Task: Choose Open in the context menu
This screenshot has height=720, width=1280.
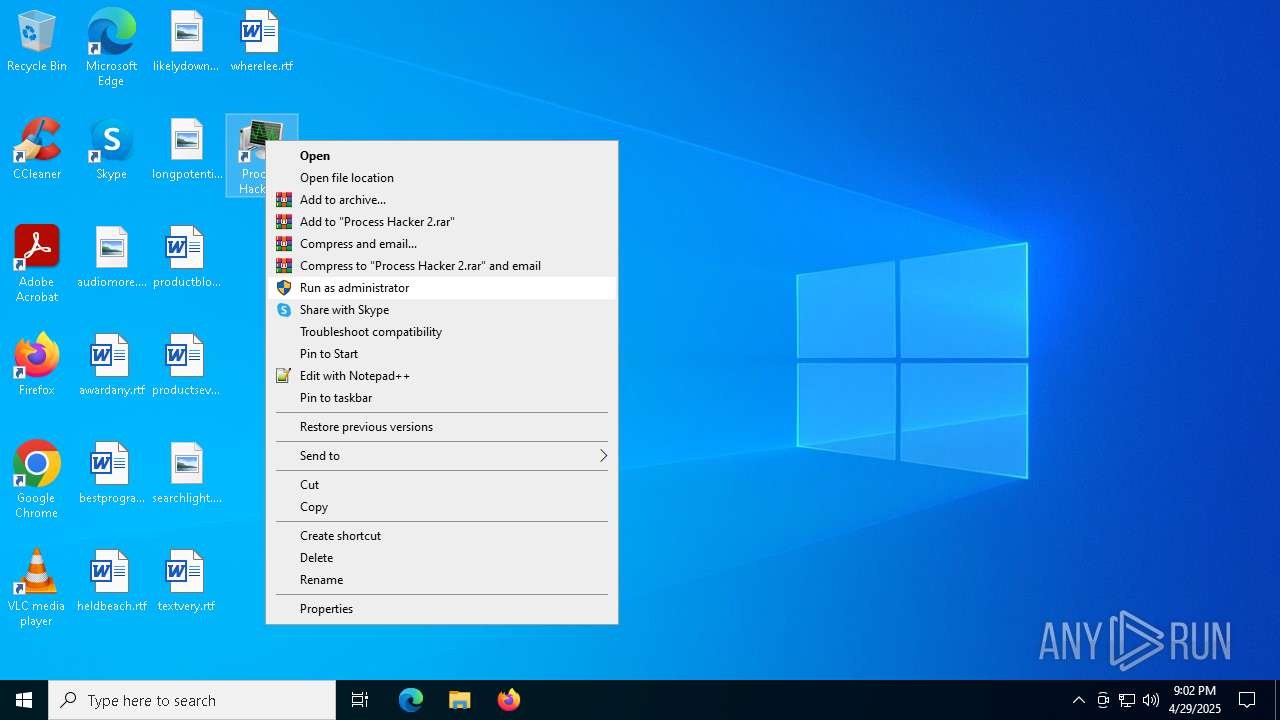Action: click(442, 156)
